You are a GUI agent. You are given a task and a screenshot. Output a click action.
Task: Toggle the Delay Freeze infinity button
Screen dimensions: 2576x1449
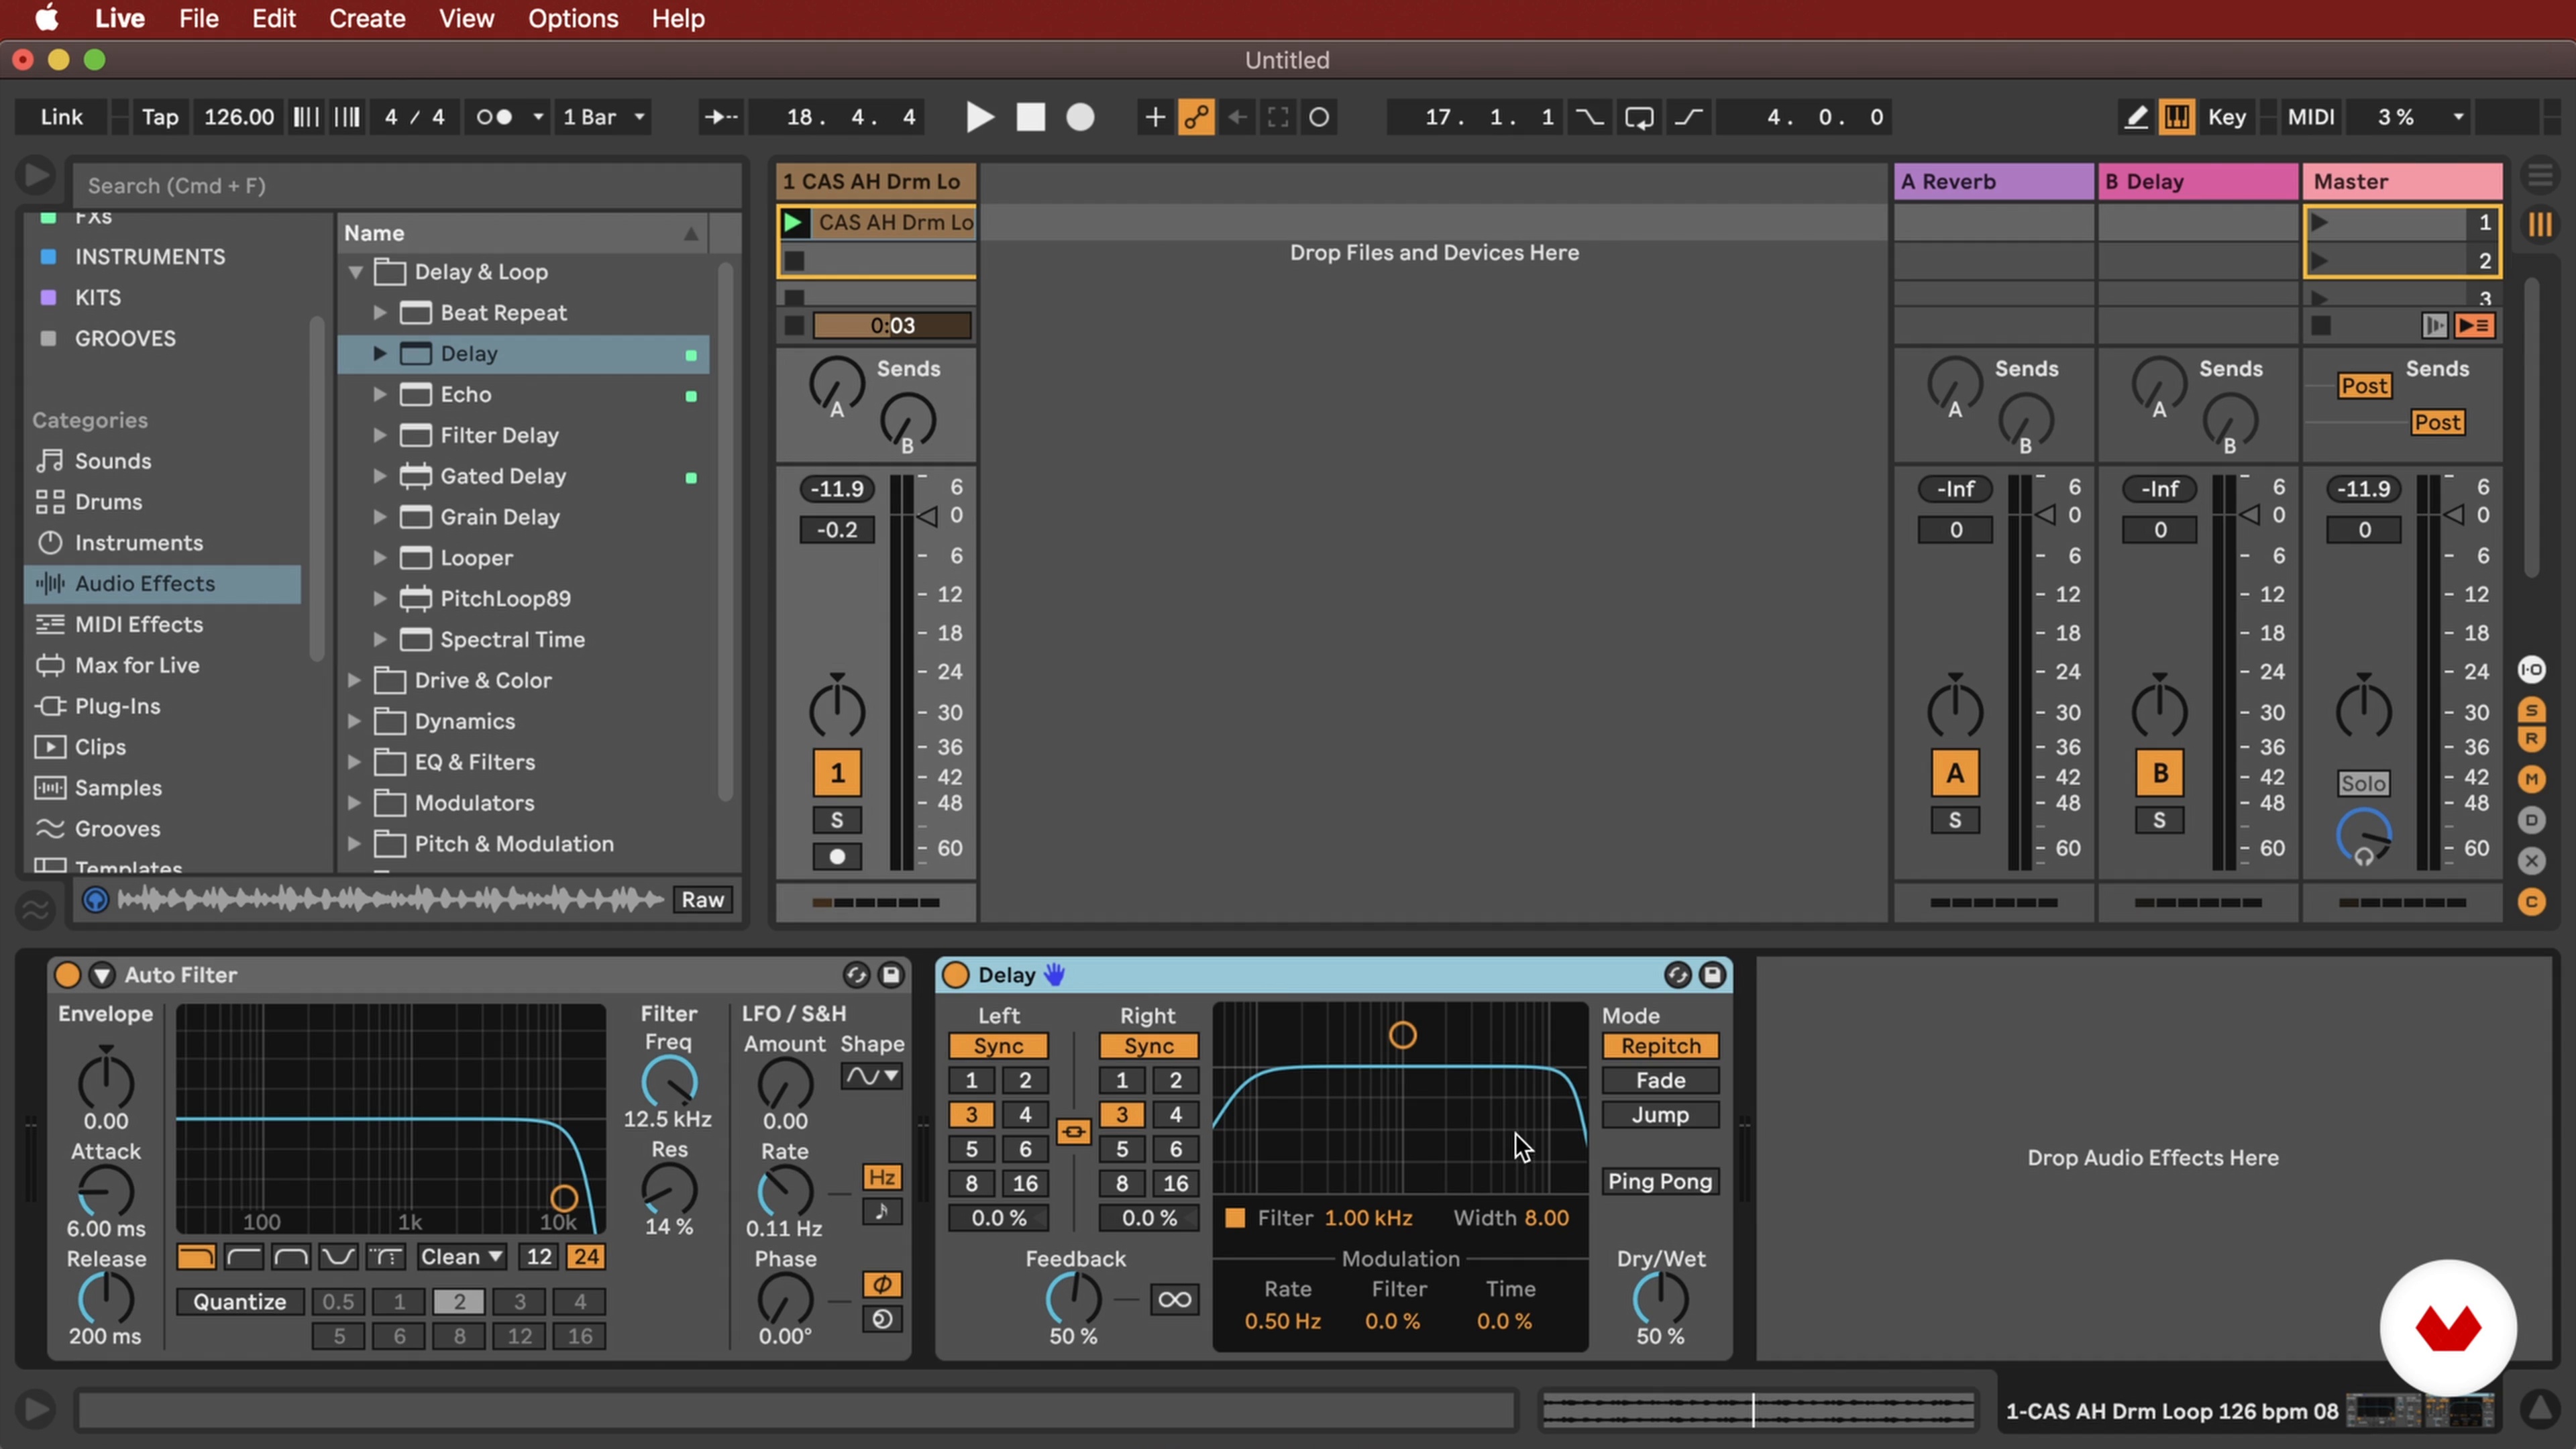[1174, 1299]
